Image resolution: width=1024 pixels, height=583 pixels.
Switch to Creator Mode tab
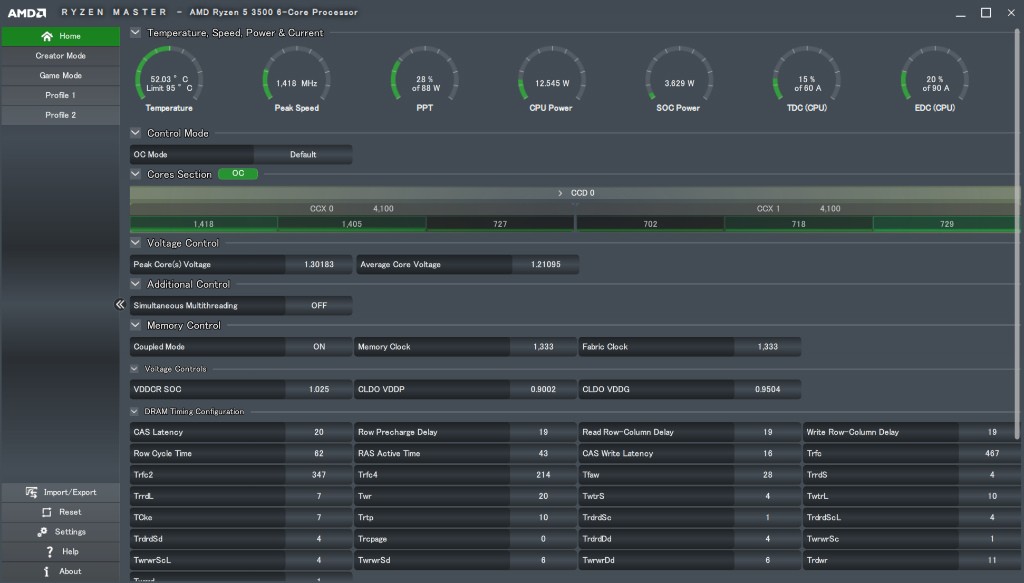(60, 56)
